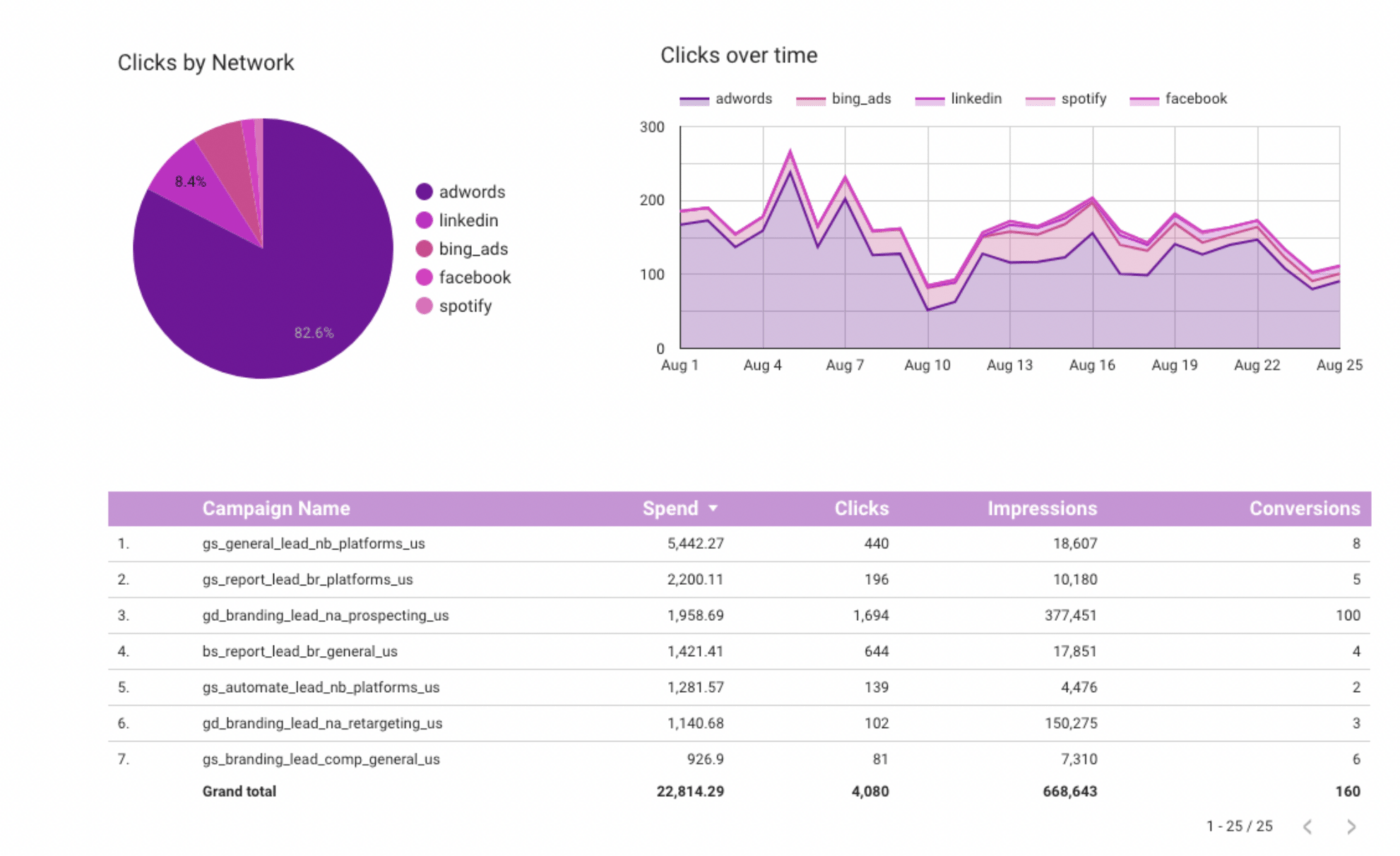Toggle the spotify series in Clicks over time legend
1400x856 pixels.
point(1070,100)
